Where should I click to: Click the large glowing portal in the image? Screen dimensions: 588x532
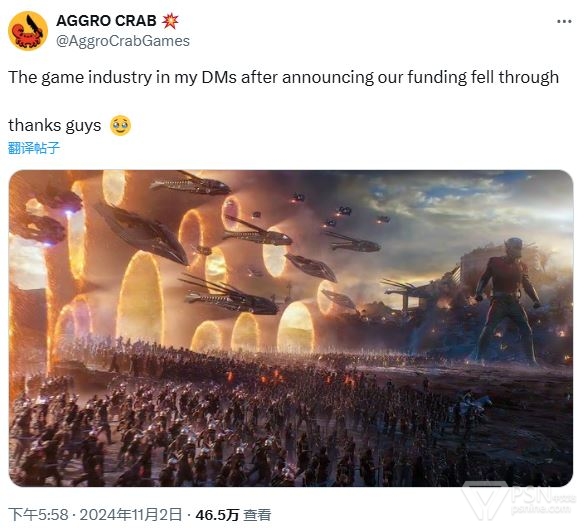point(140,298)
